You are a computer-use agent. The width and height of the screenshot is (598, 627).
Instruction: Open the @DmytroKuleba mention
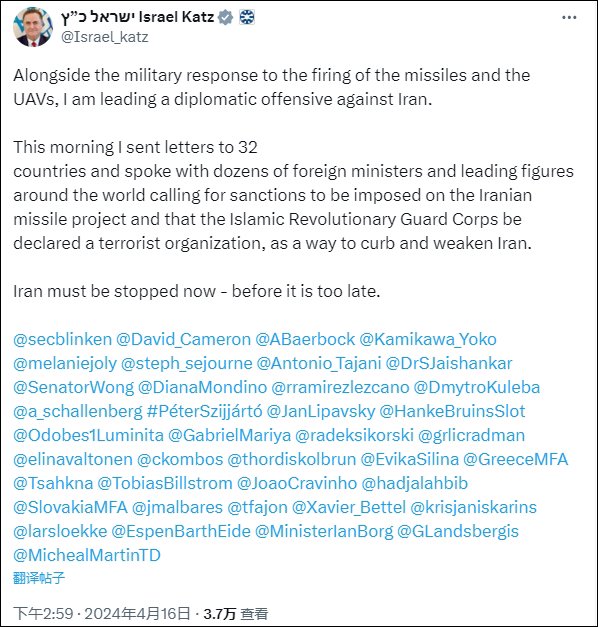476,387
